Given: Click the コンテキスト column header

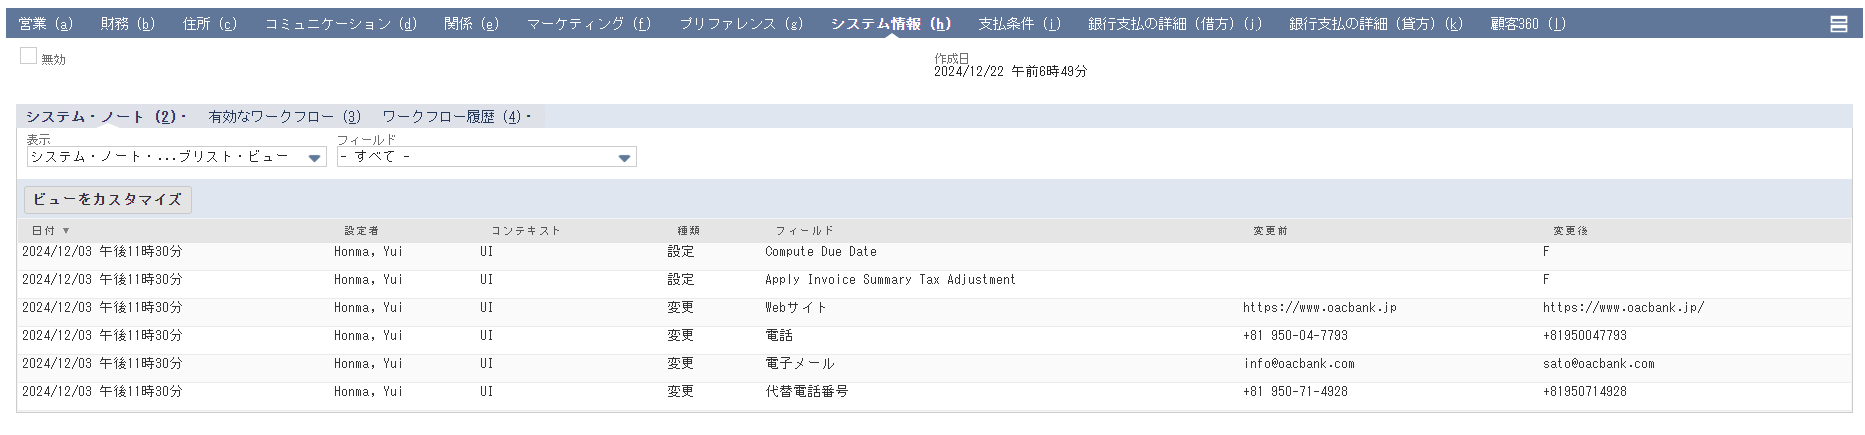Looking at the screenshot, I should tap(526, 231).
